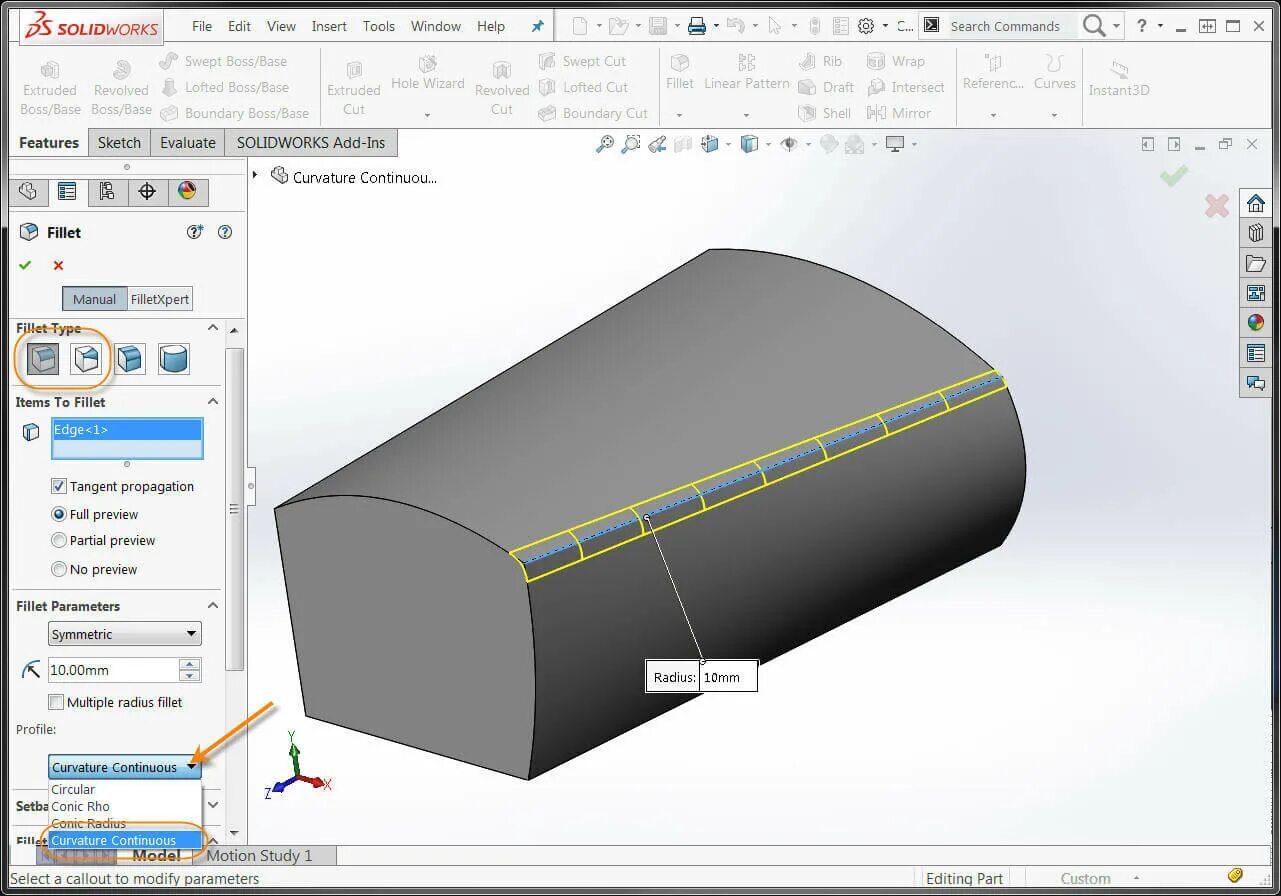Image resolution: width=1281 pixels, height=896 pixels.
Task: Enable Multiple radius fillet
Action: click(x=57, y=701)
